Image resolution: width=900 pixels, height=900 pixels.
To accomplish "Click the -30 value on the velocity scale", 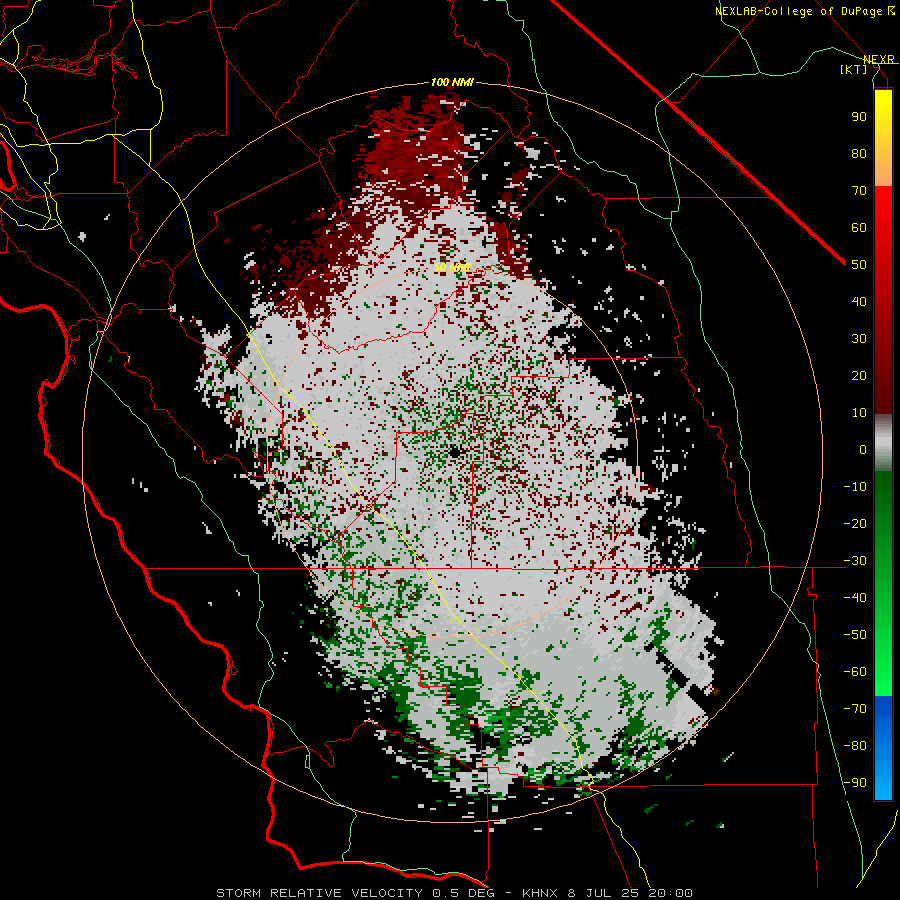I will point(855,561).
